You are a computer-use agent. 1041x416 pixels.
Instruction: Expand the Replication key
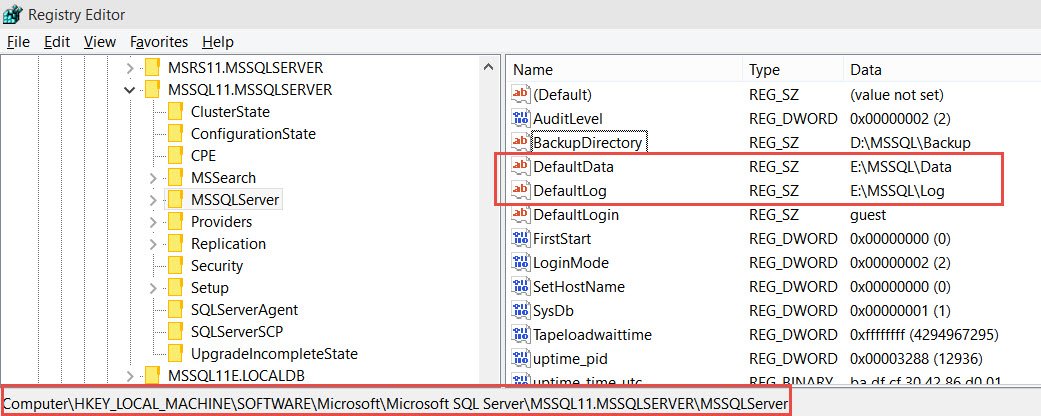point(153,244)
